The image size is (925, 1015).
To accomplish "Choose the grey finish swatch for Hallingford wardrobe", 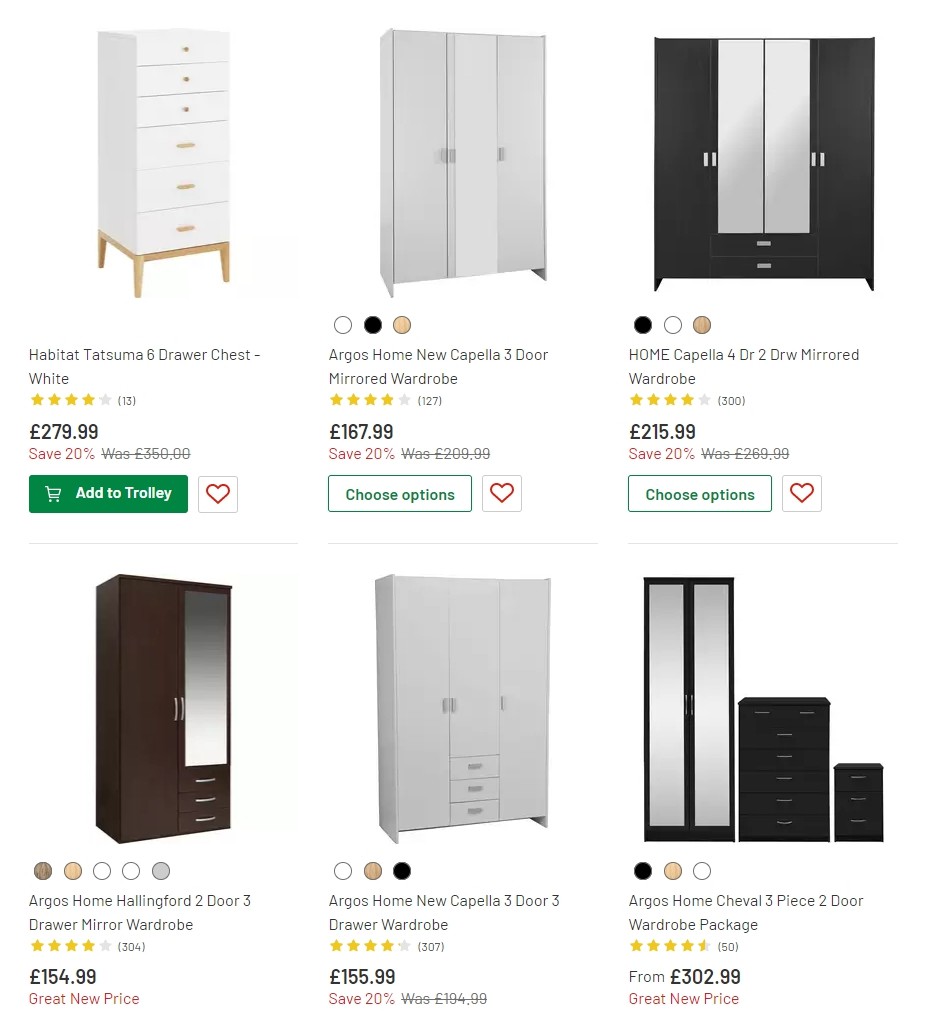I will coord(160,870).
